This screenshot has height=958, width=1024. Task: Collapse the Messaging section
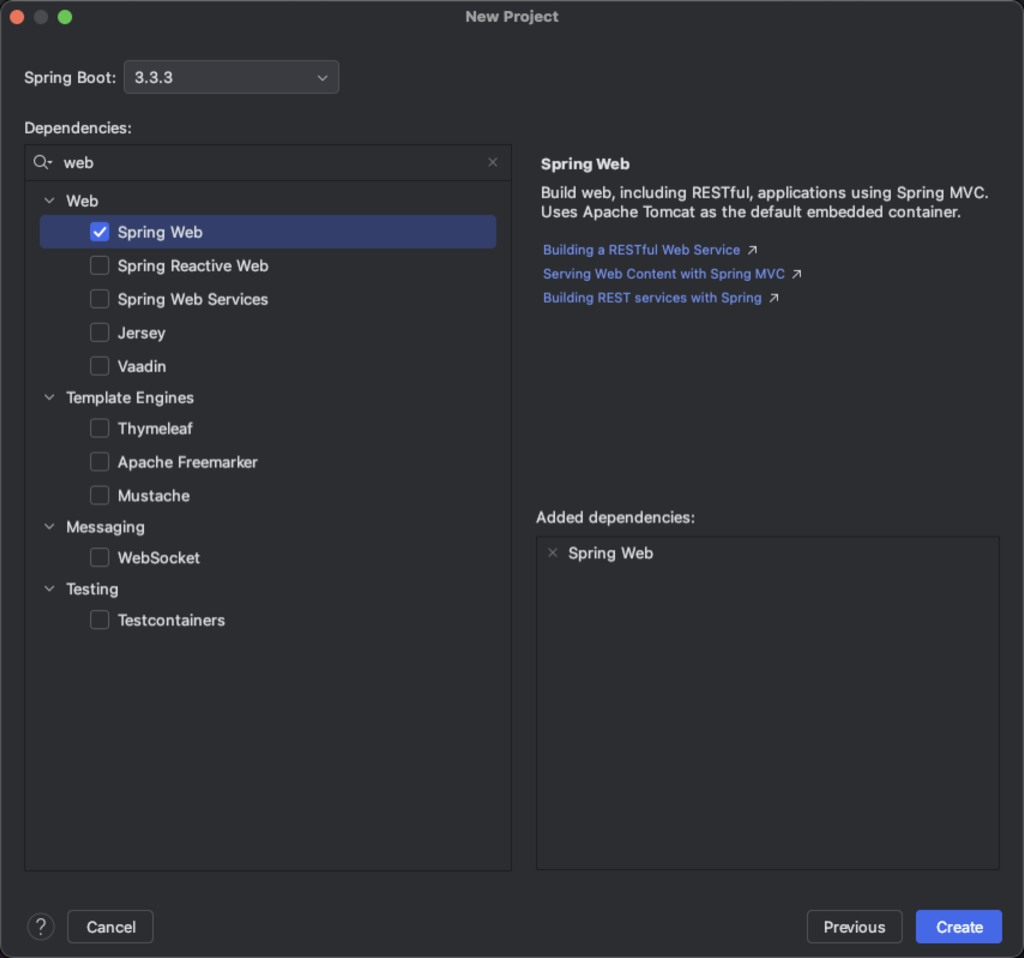49,527
